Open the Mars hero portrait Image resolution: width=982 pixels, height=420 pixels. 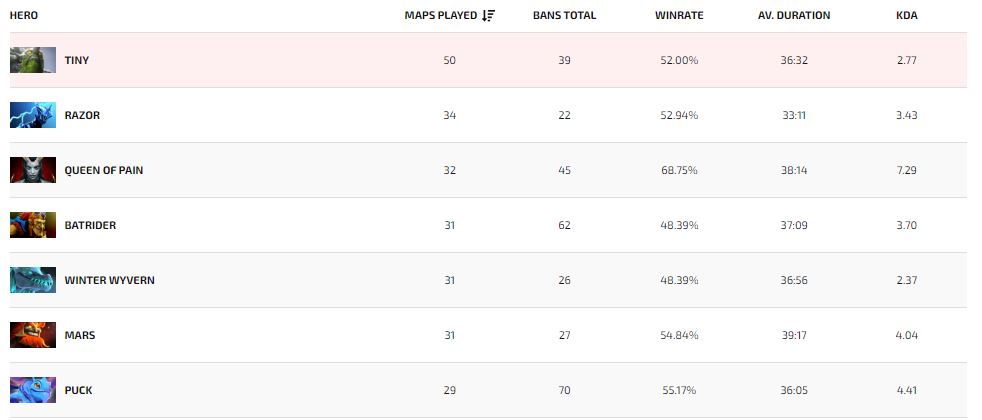tap(33, 335)
